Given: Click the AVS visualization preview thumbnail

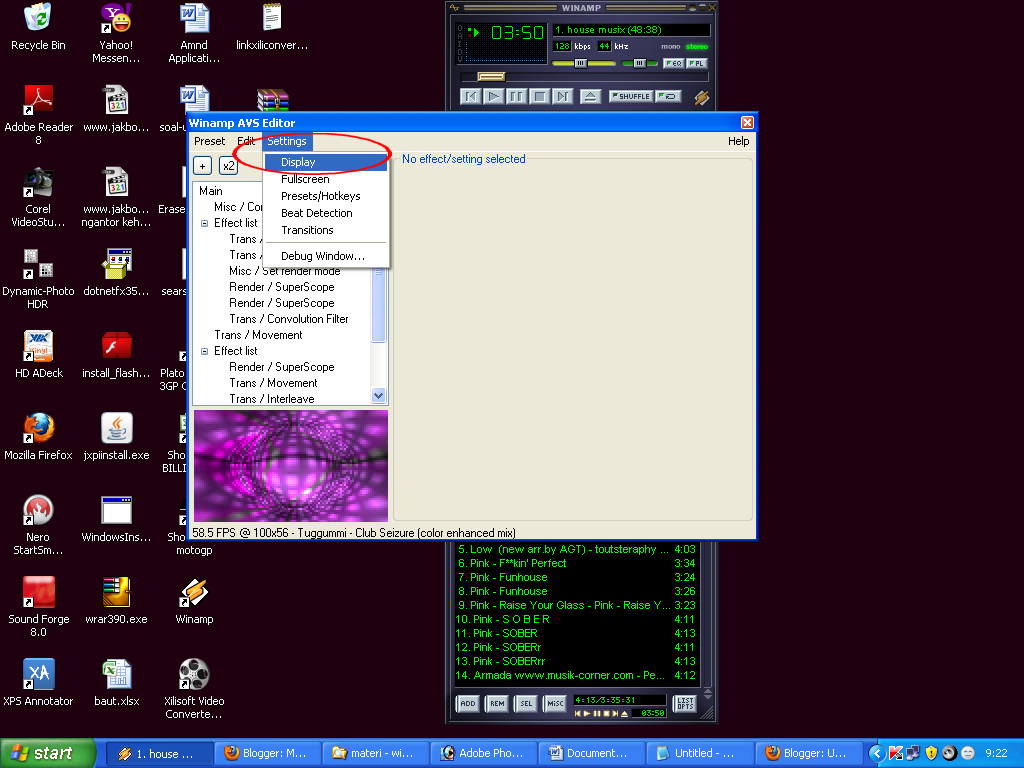Looking at the screenshot, I should pyautogui.click(x=291, y=466).
